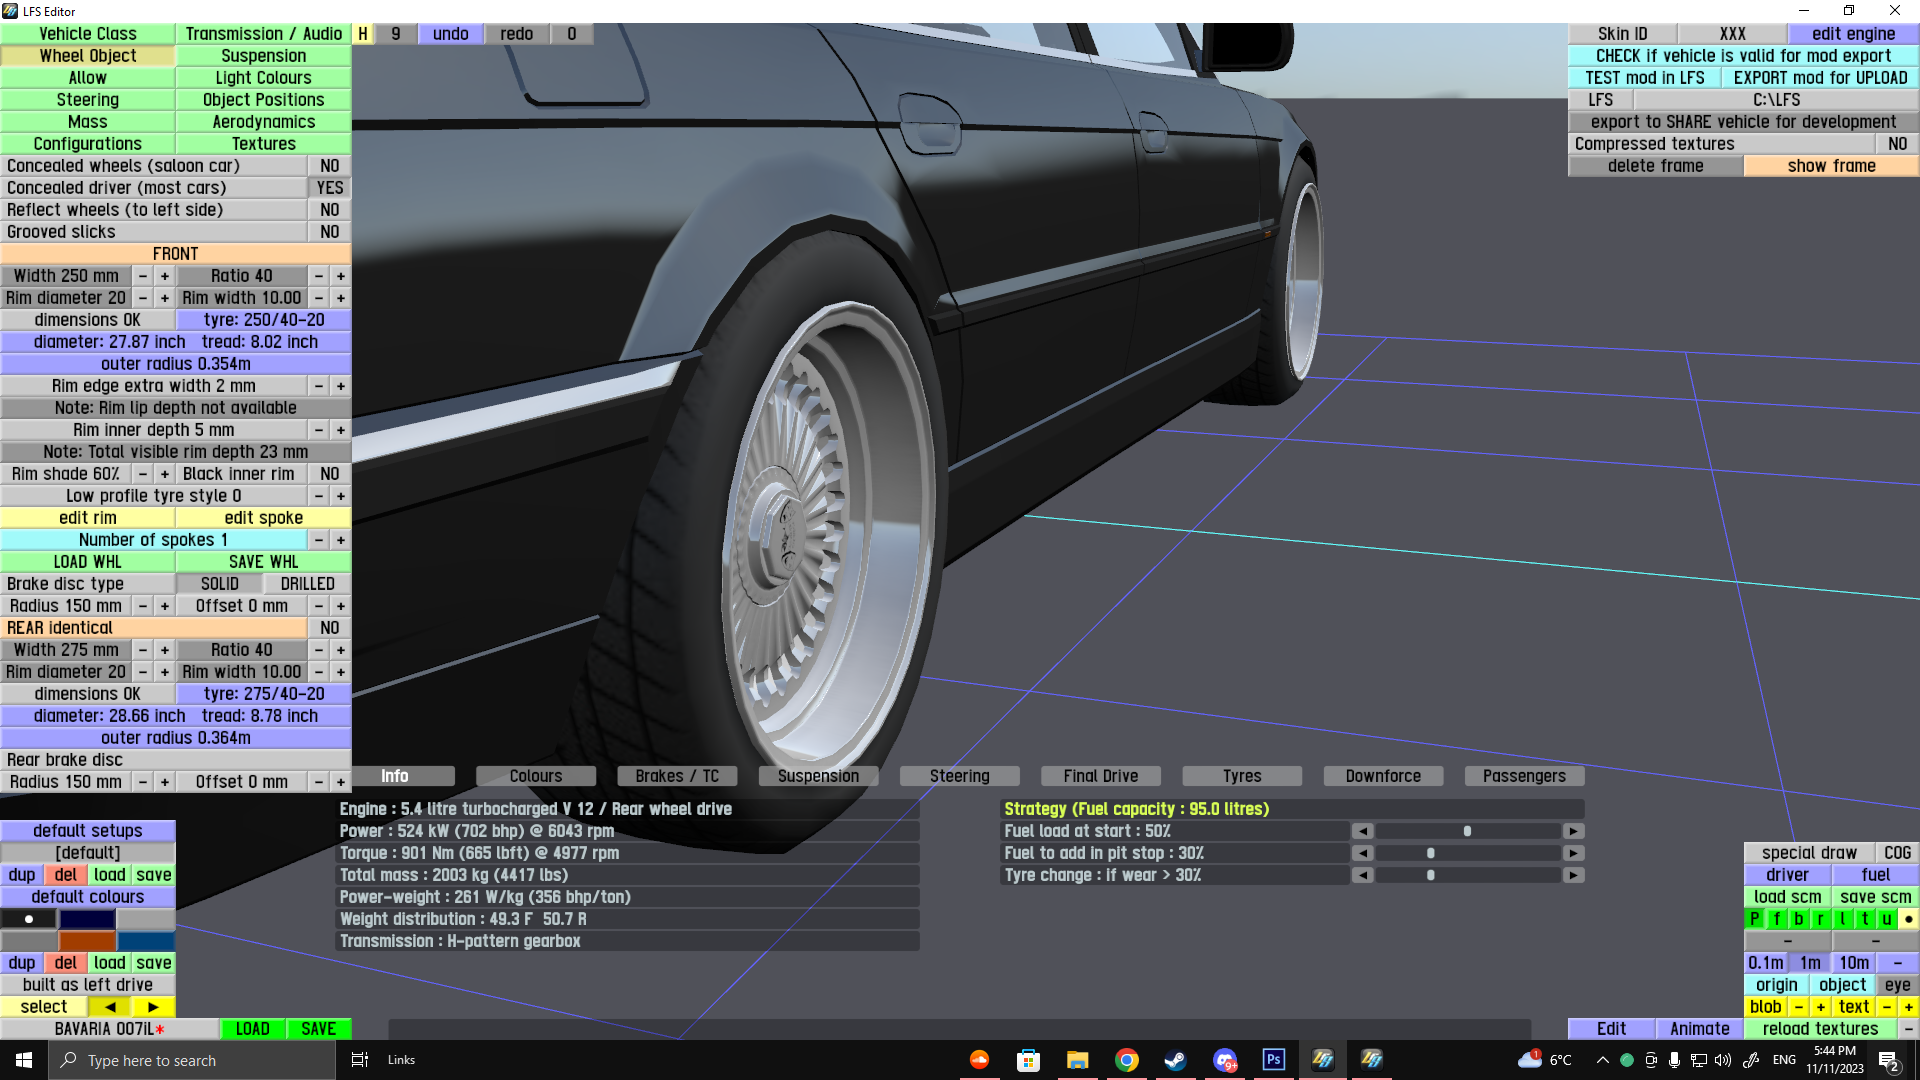Select next default colour with right arrow
The height and width of the screenshot is (1080, 1920).
pyautogui.click(x=153, y=1007)
